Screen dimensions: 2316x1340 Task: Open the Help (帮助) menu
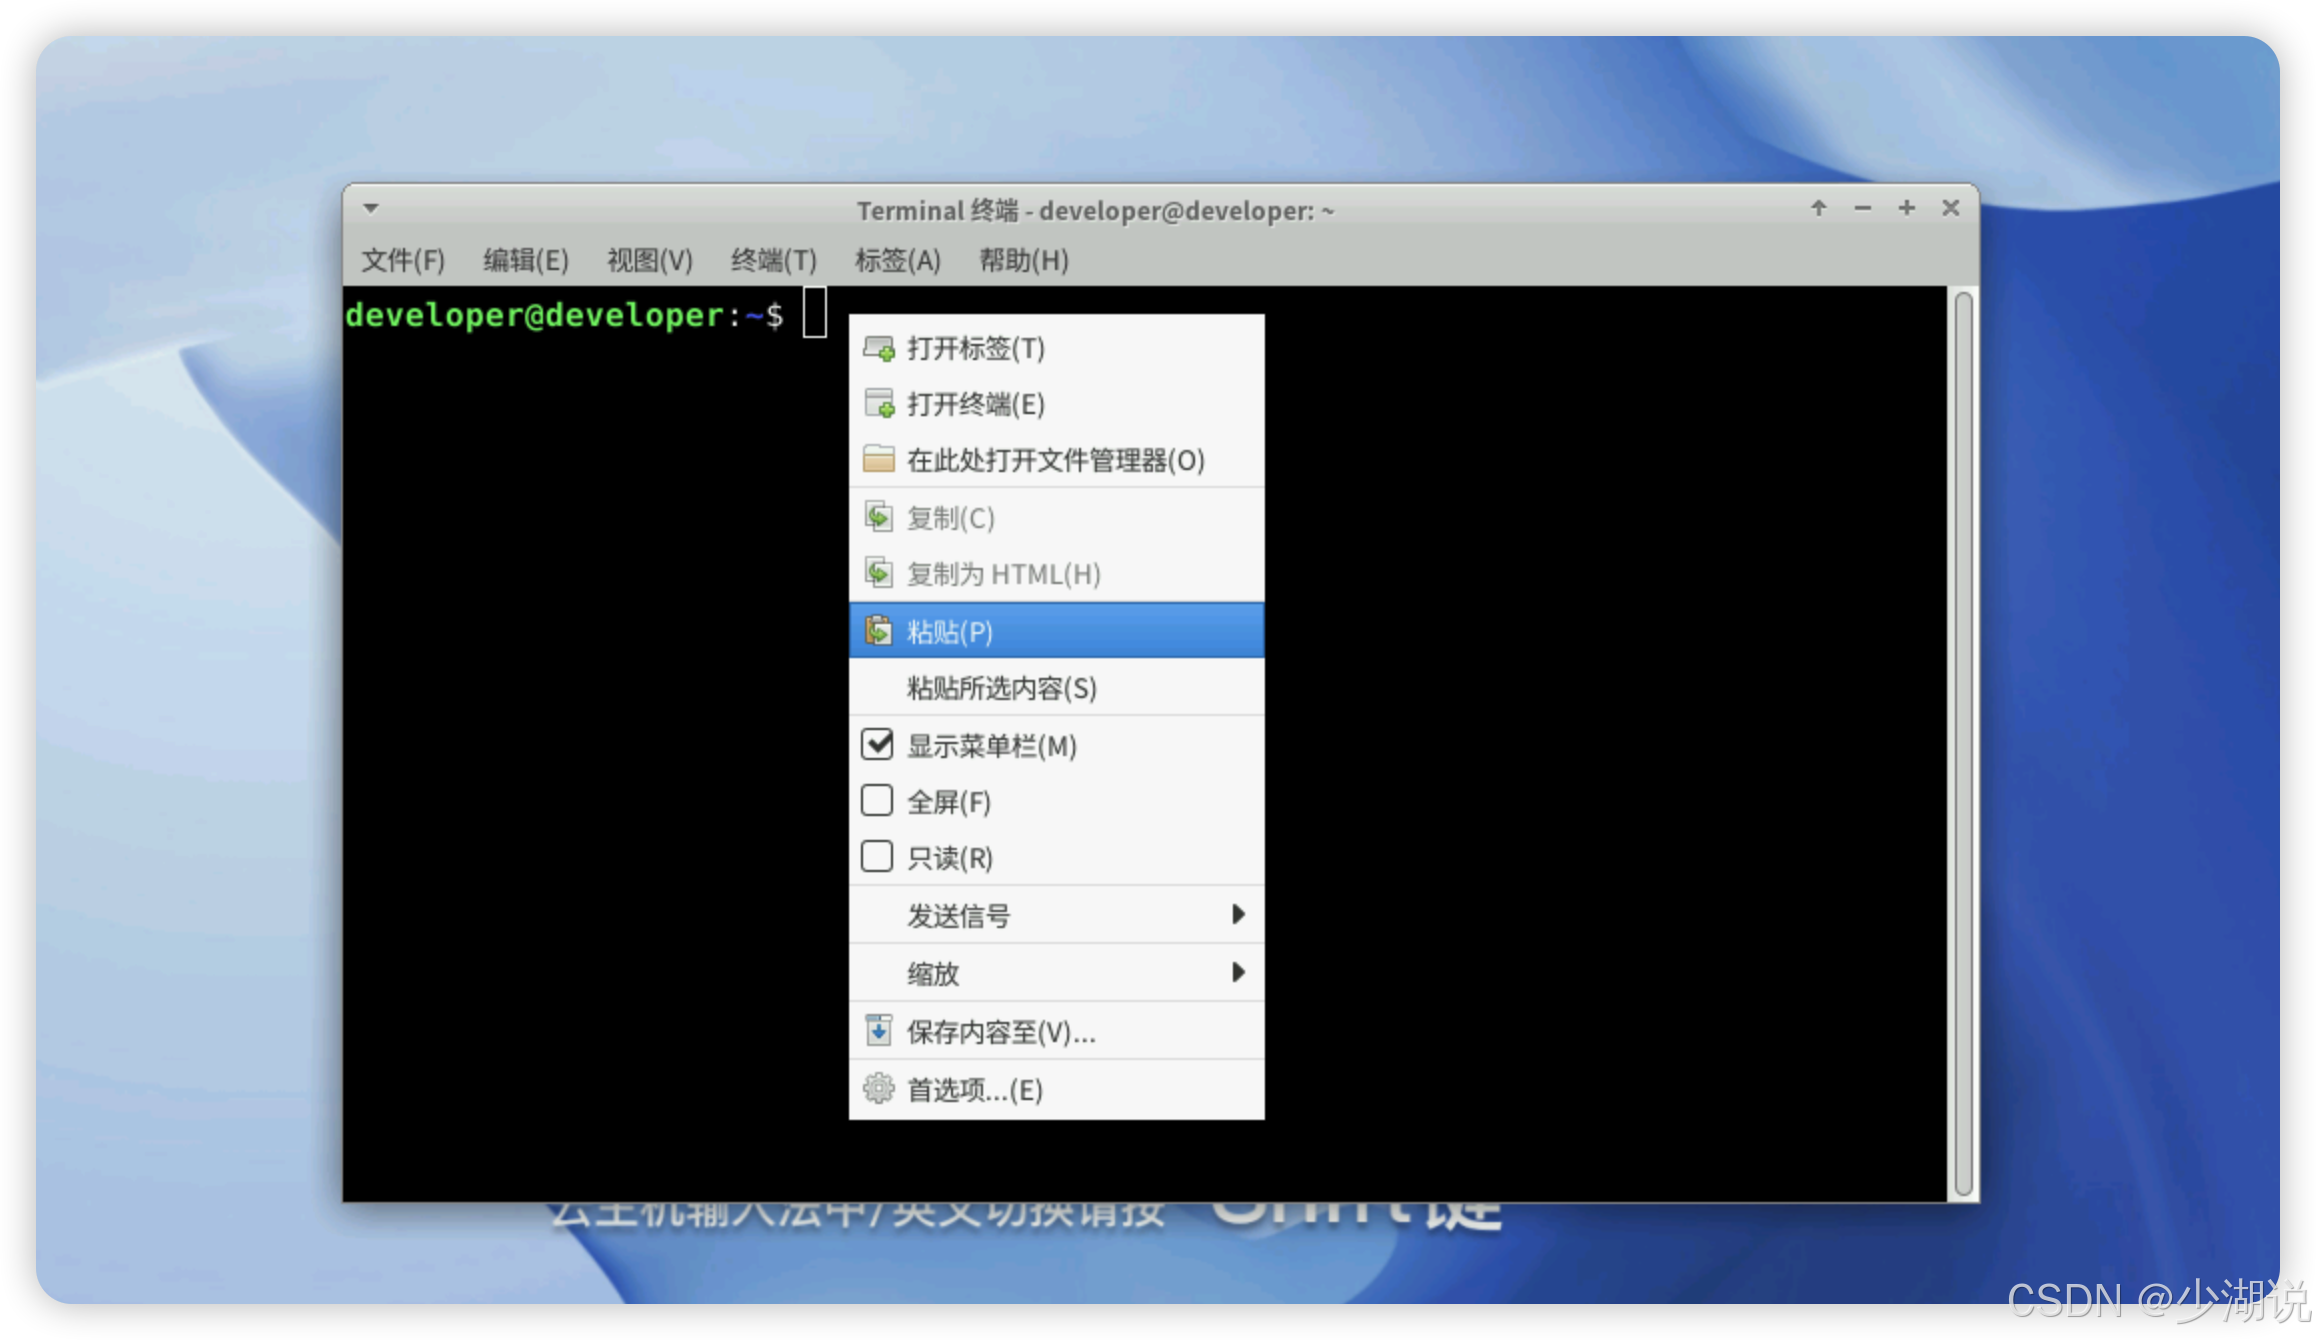[x=1023, y=261]
